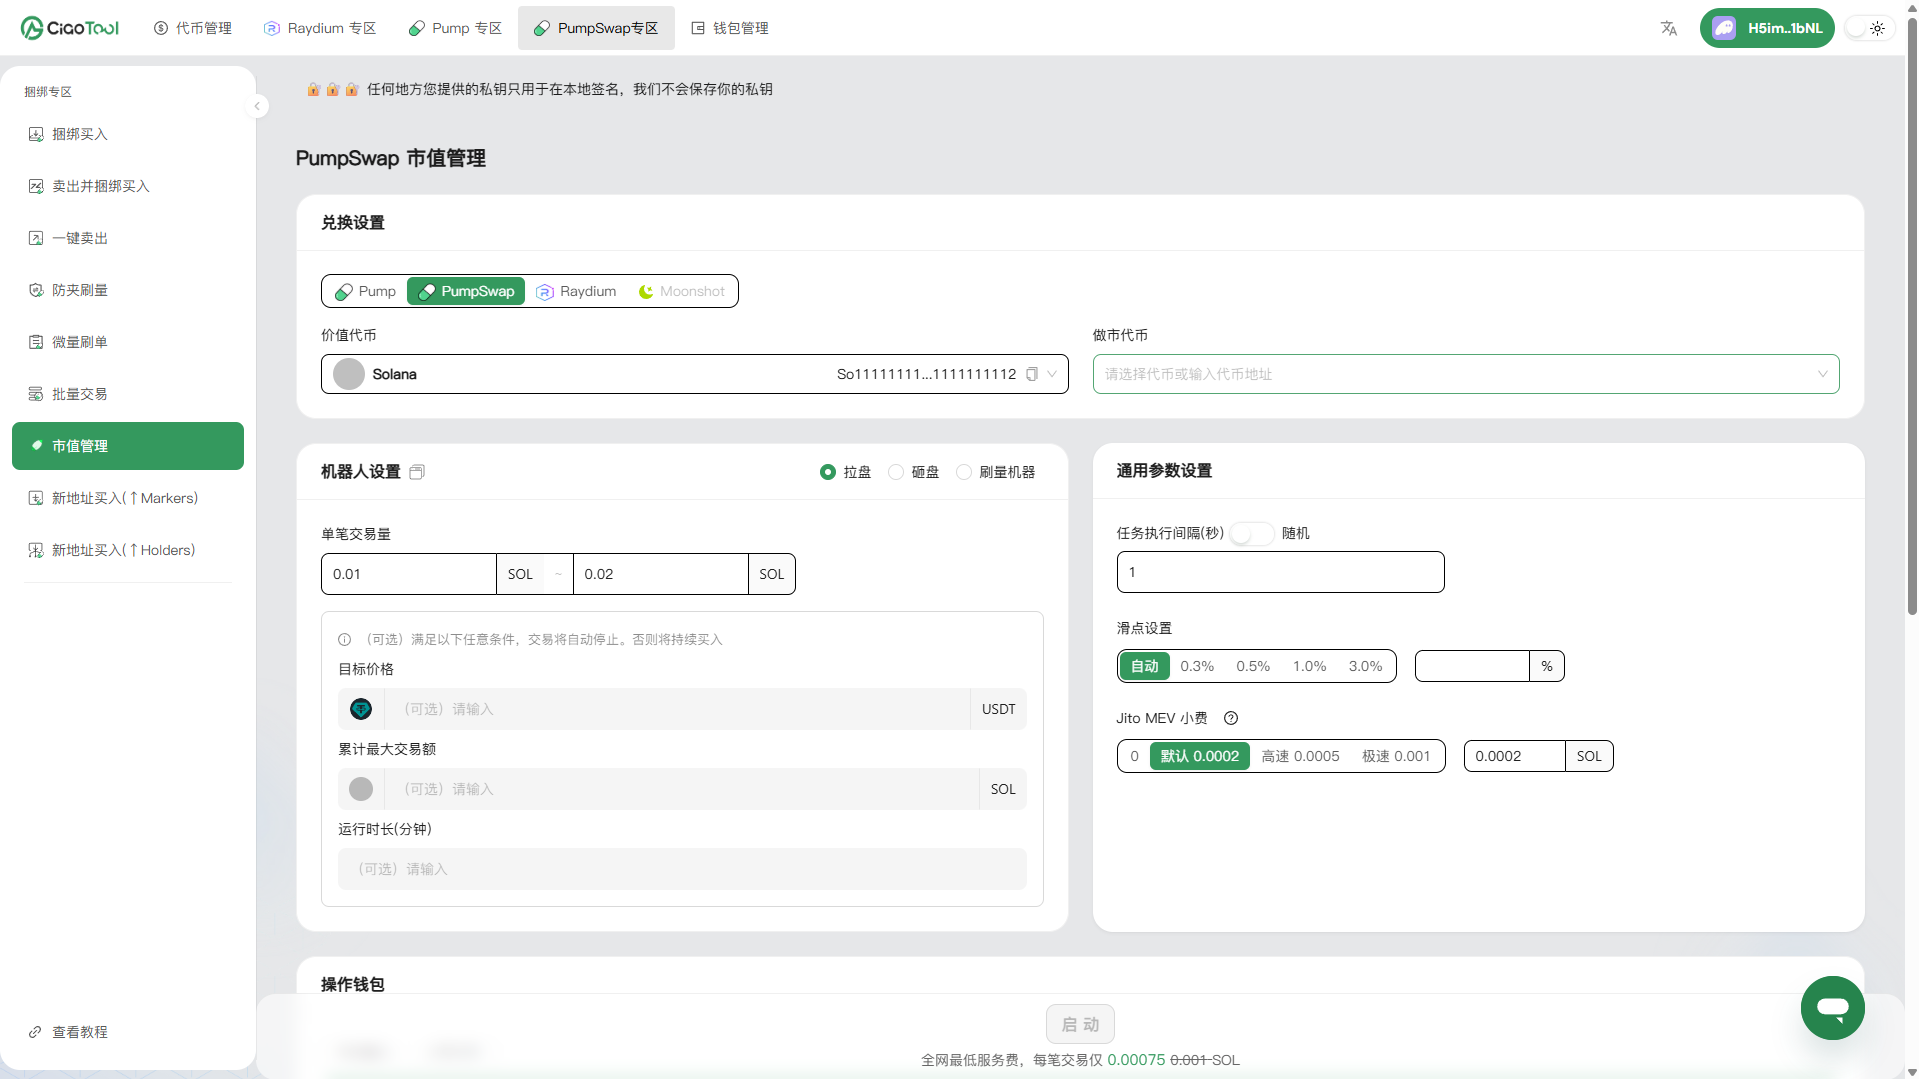Select 高速 0.0005 Jito tip
This screenshot has width=1919, height=1079.
tap(1300, 756)
